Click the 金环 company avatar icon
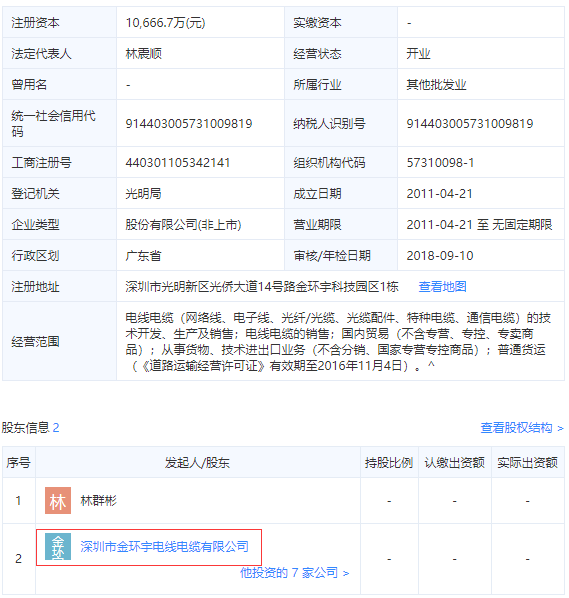This screenshot has height=598, width=569. (58, 547)
